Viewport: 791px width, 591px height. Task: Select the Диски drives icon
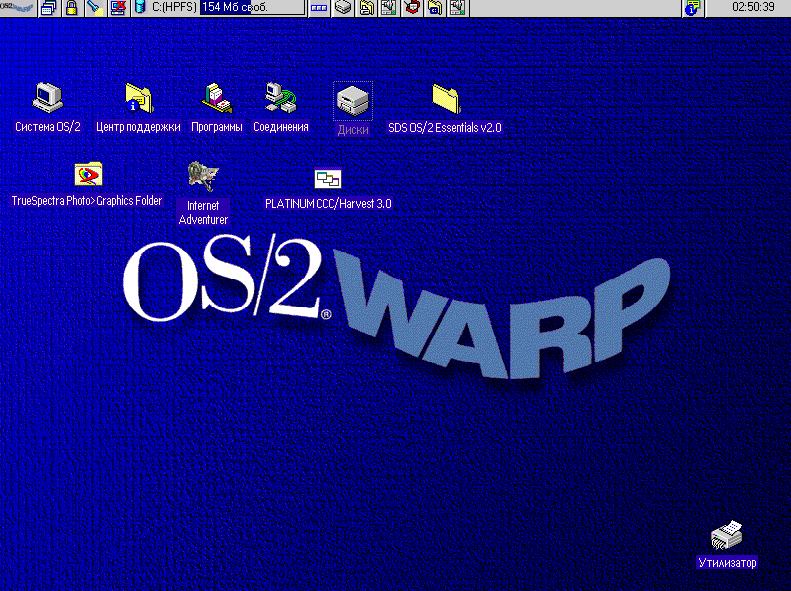353,100
